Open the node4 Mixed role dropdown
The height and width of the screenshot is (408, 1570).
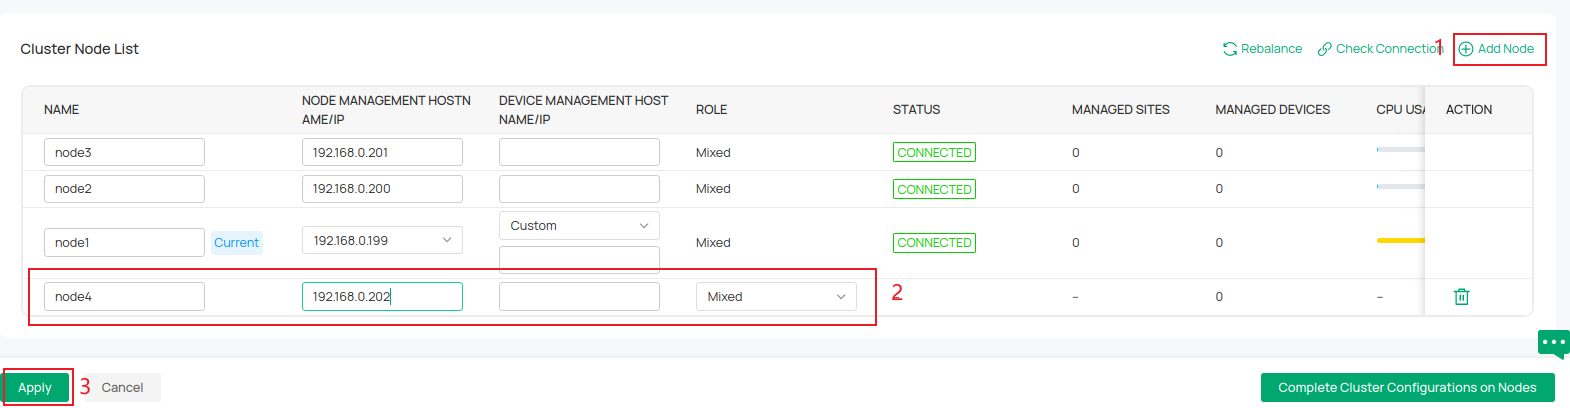776,297
